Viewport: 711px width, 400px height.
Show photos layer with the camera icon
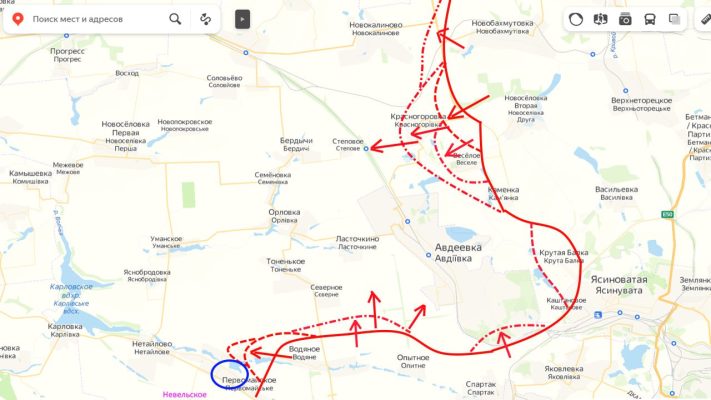click(x=625, y=19)
